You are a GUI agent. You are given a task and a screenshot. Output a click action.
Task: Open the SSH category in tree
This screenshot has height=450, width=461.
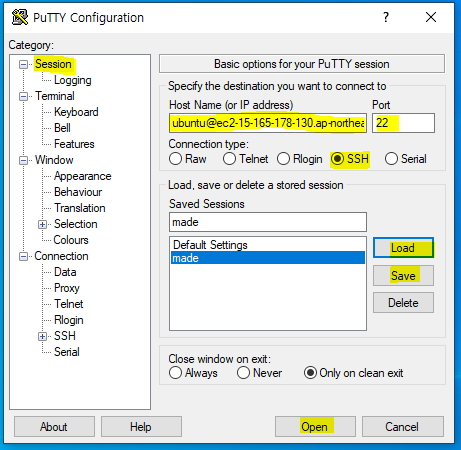(65, 336)
